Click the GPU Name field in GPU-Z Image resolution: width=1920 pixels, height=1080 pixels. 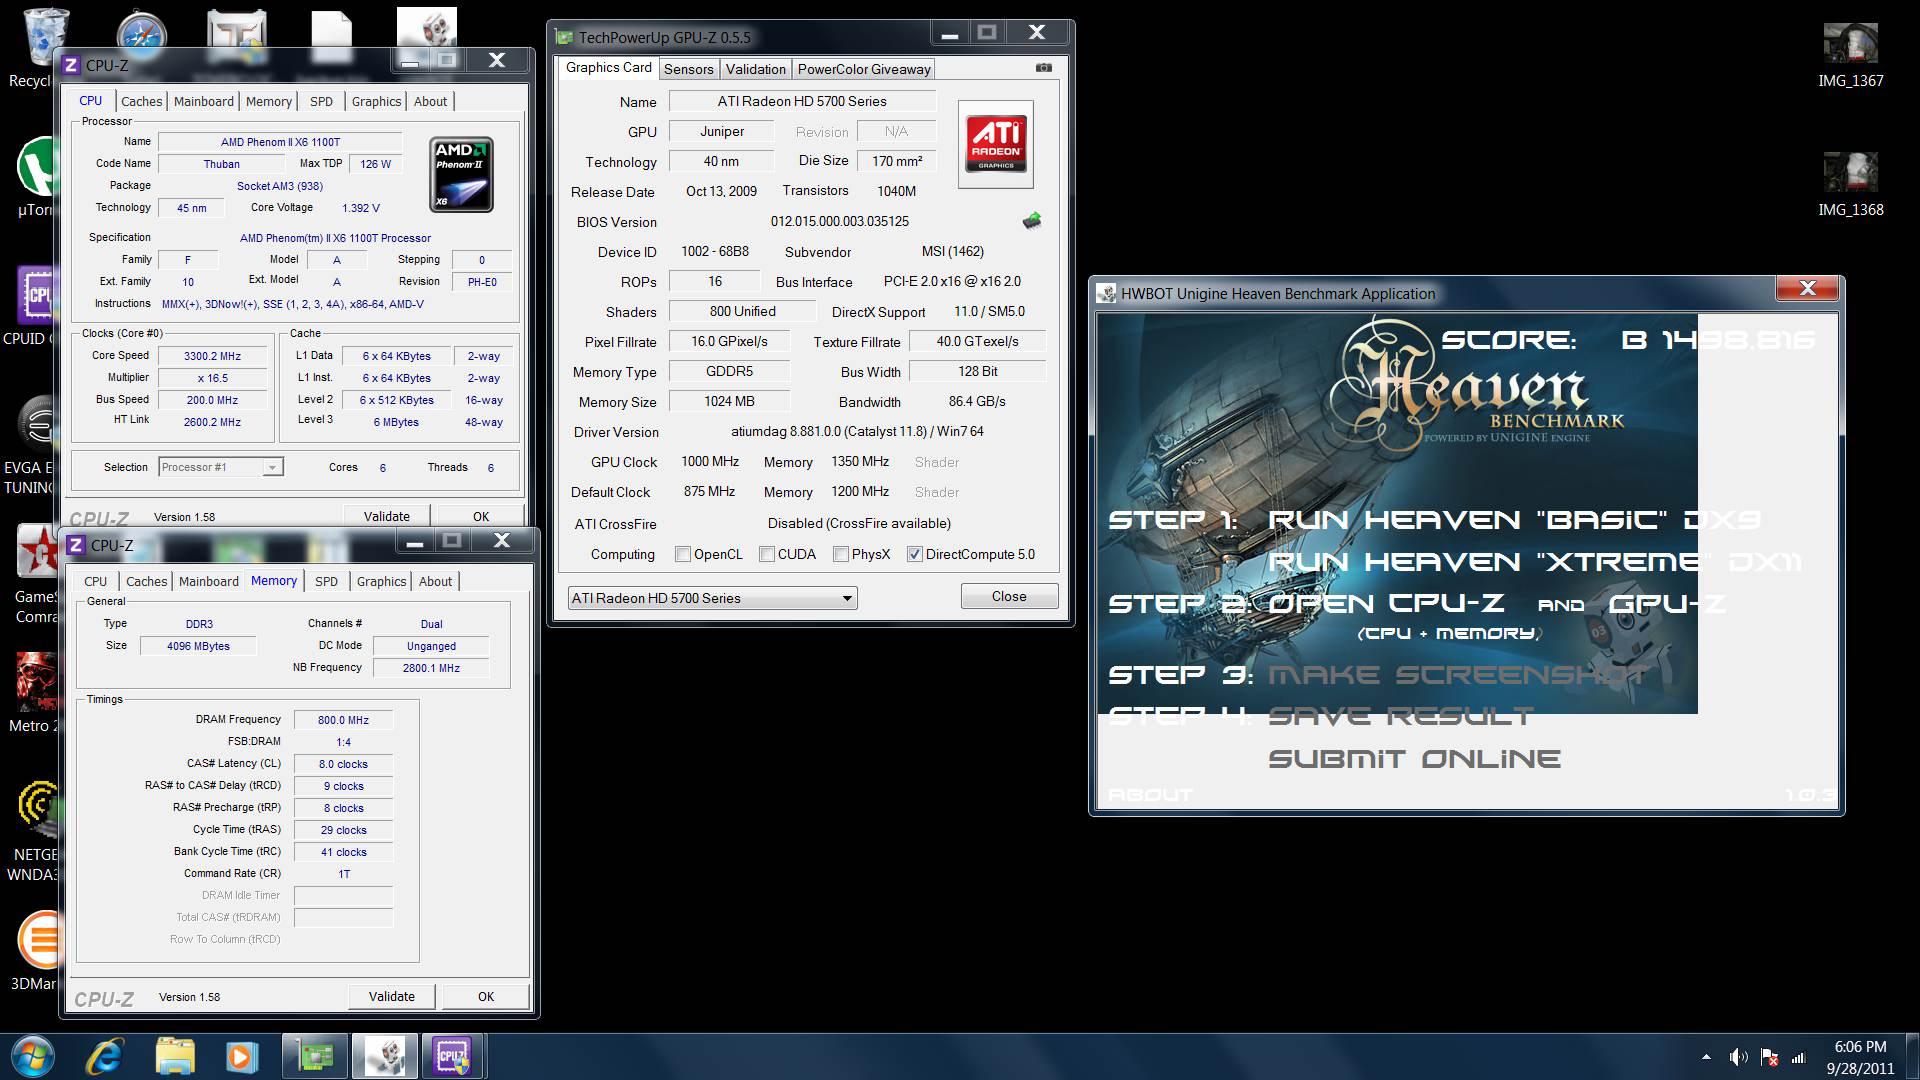[802, 101]
